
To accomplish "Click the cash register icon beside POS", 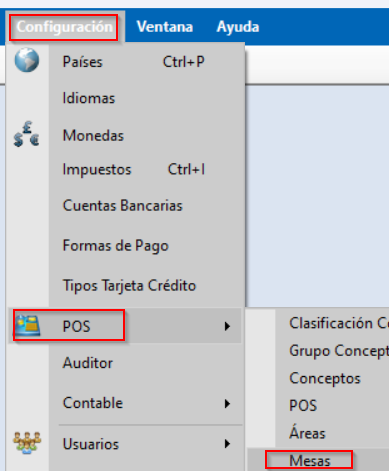I will pos(28,326).
